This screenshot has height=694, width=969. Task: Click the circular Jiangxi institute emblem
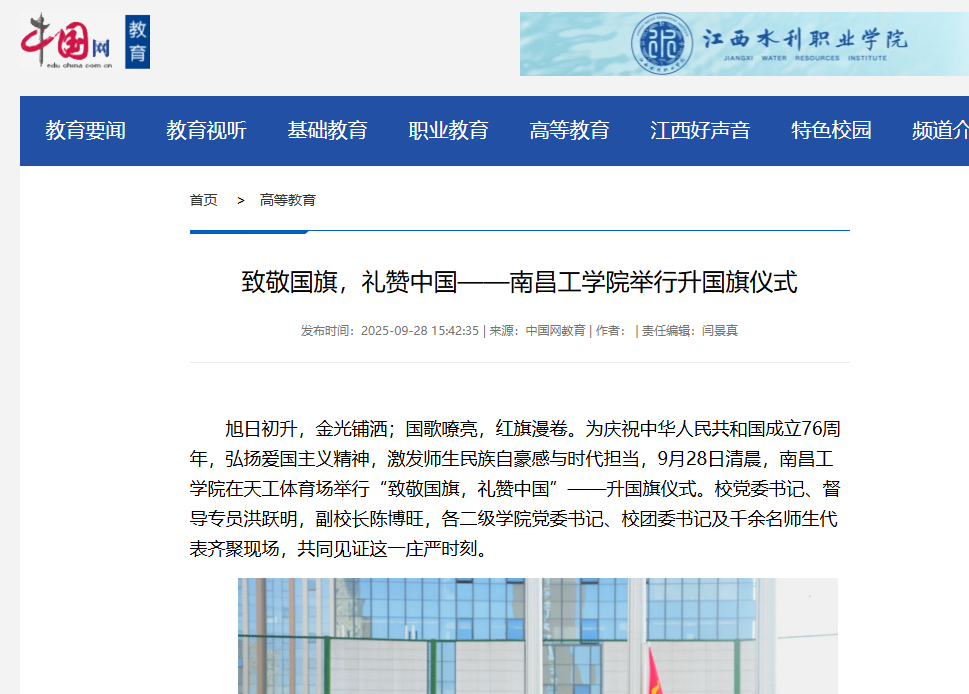click(x=661, y=43)
